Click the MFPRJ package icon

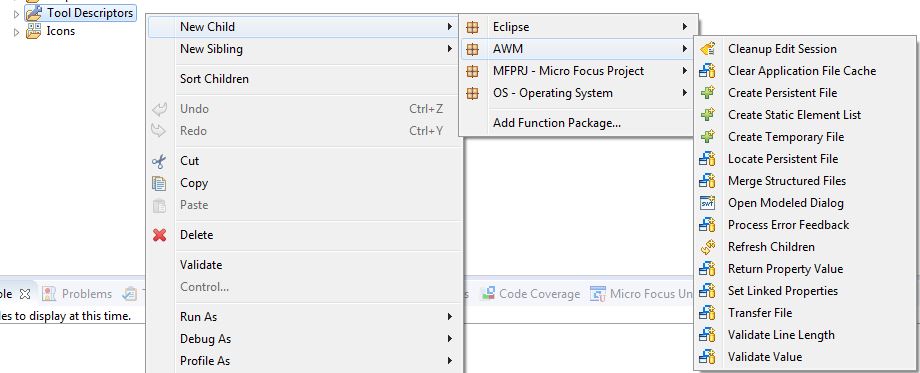(x=472, y=71)
